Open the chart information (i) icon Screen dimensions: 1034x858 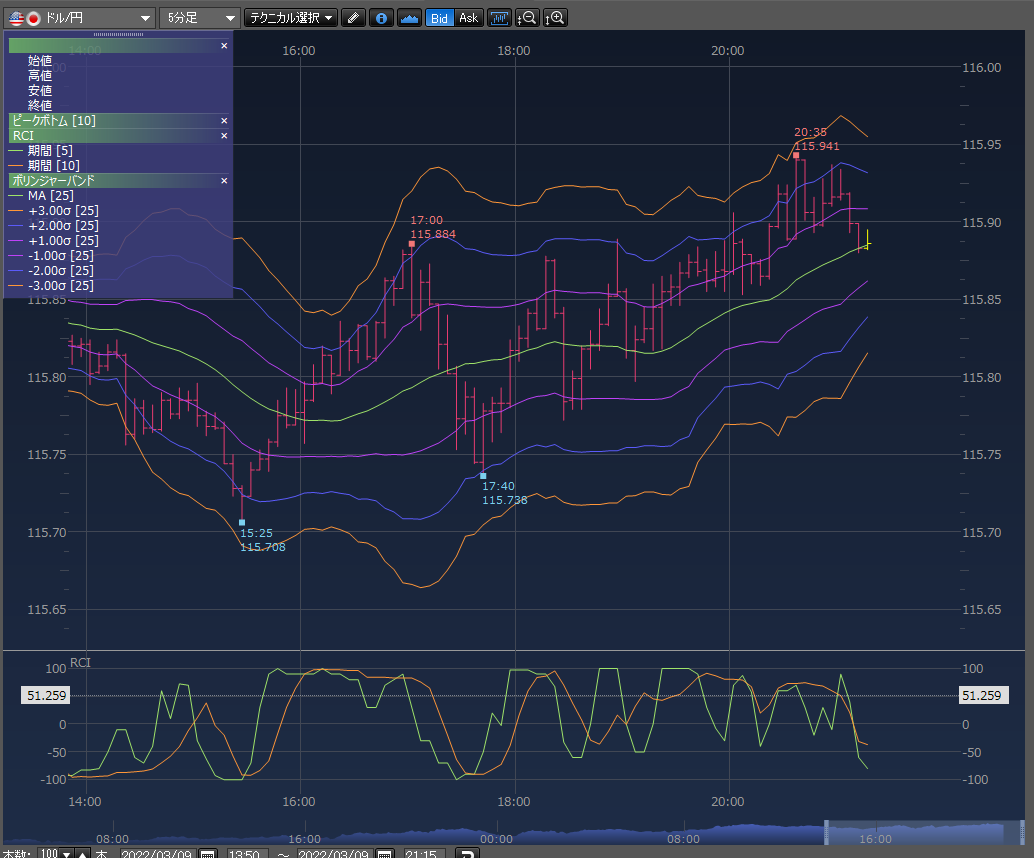381,18
